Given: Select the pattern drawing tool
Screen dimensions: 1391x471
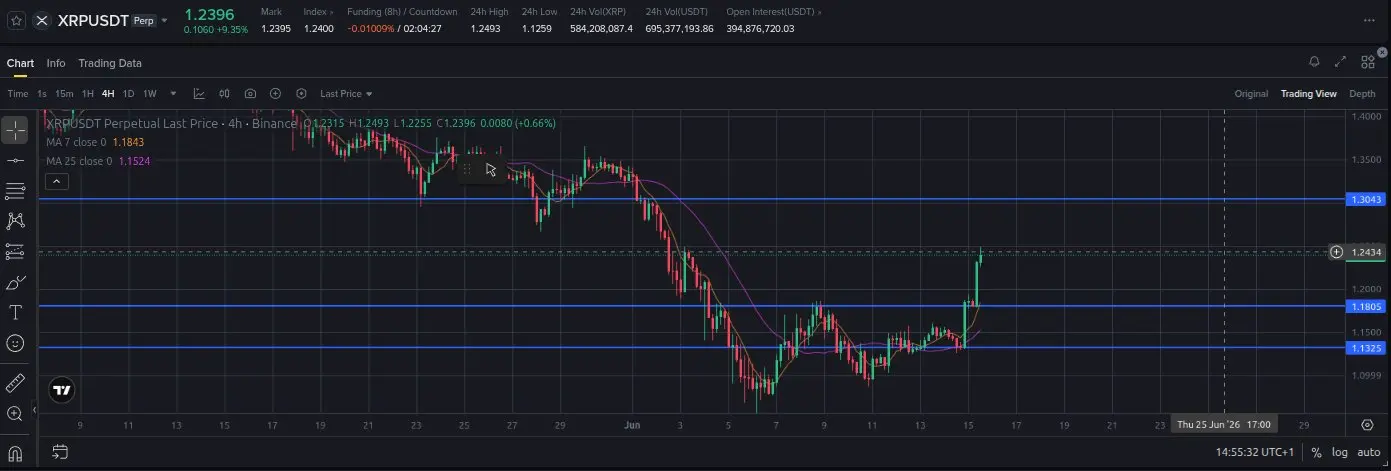Looking at the screenshot, I should (15, 221).
